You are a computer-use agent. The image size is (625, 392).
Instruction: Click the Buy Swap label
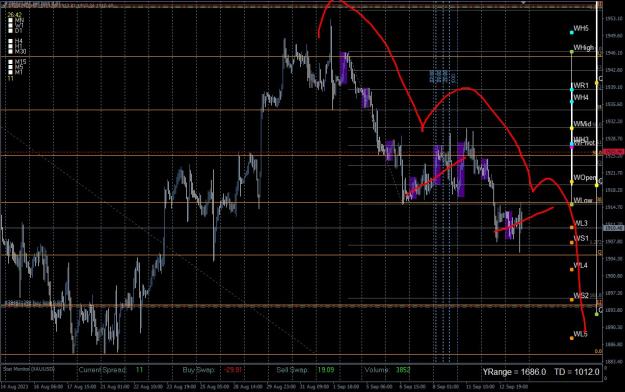199,370
